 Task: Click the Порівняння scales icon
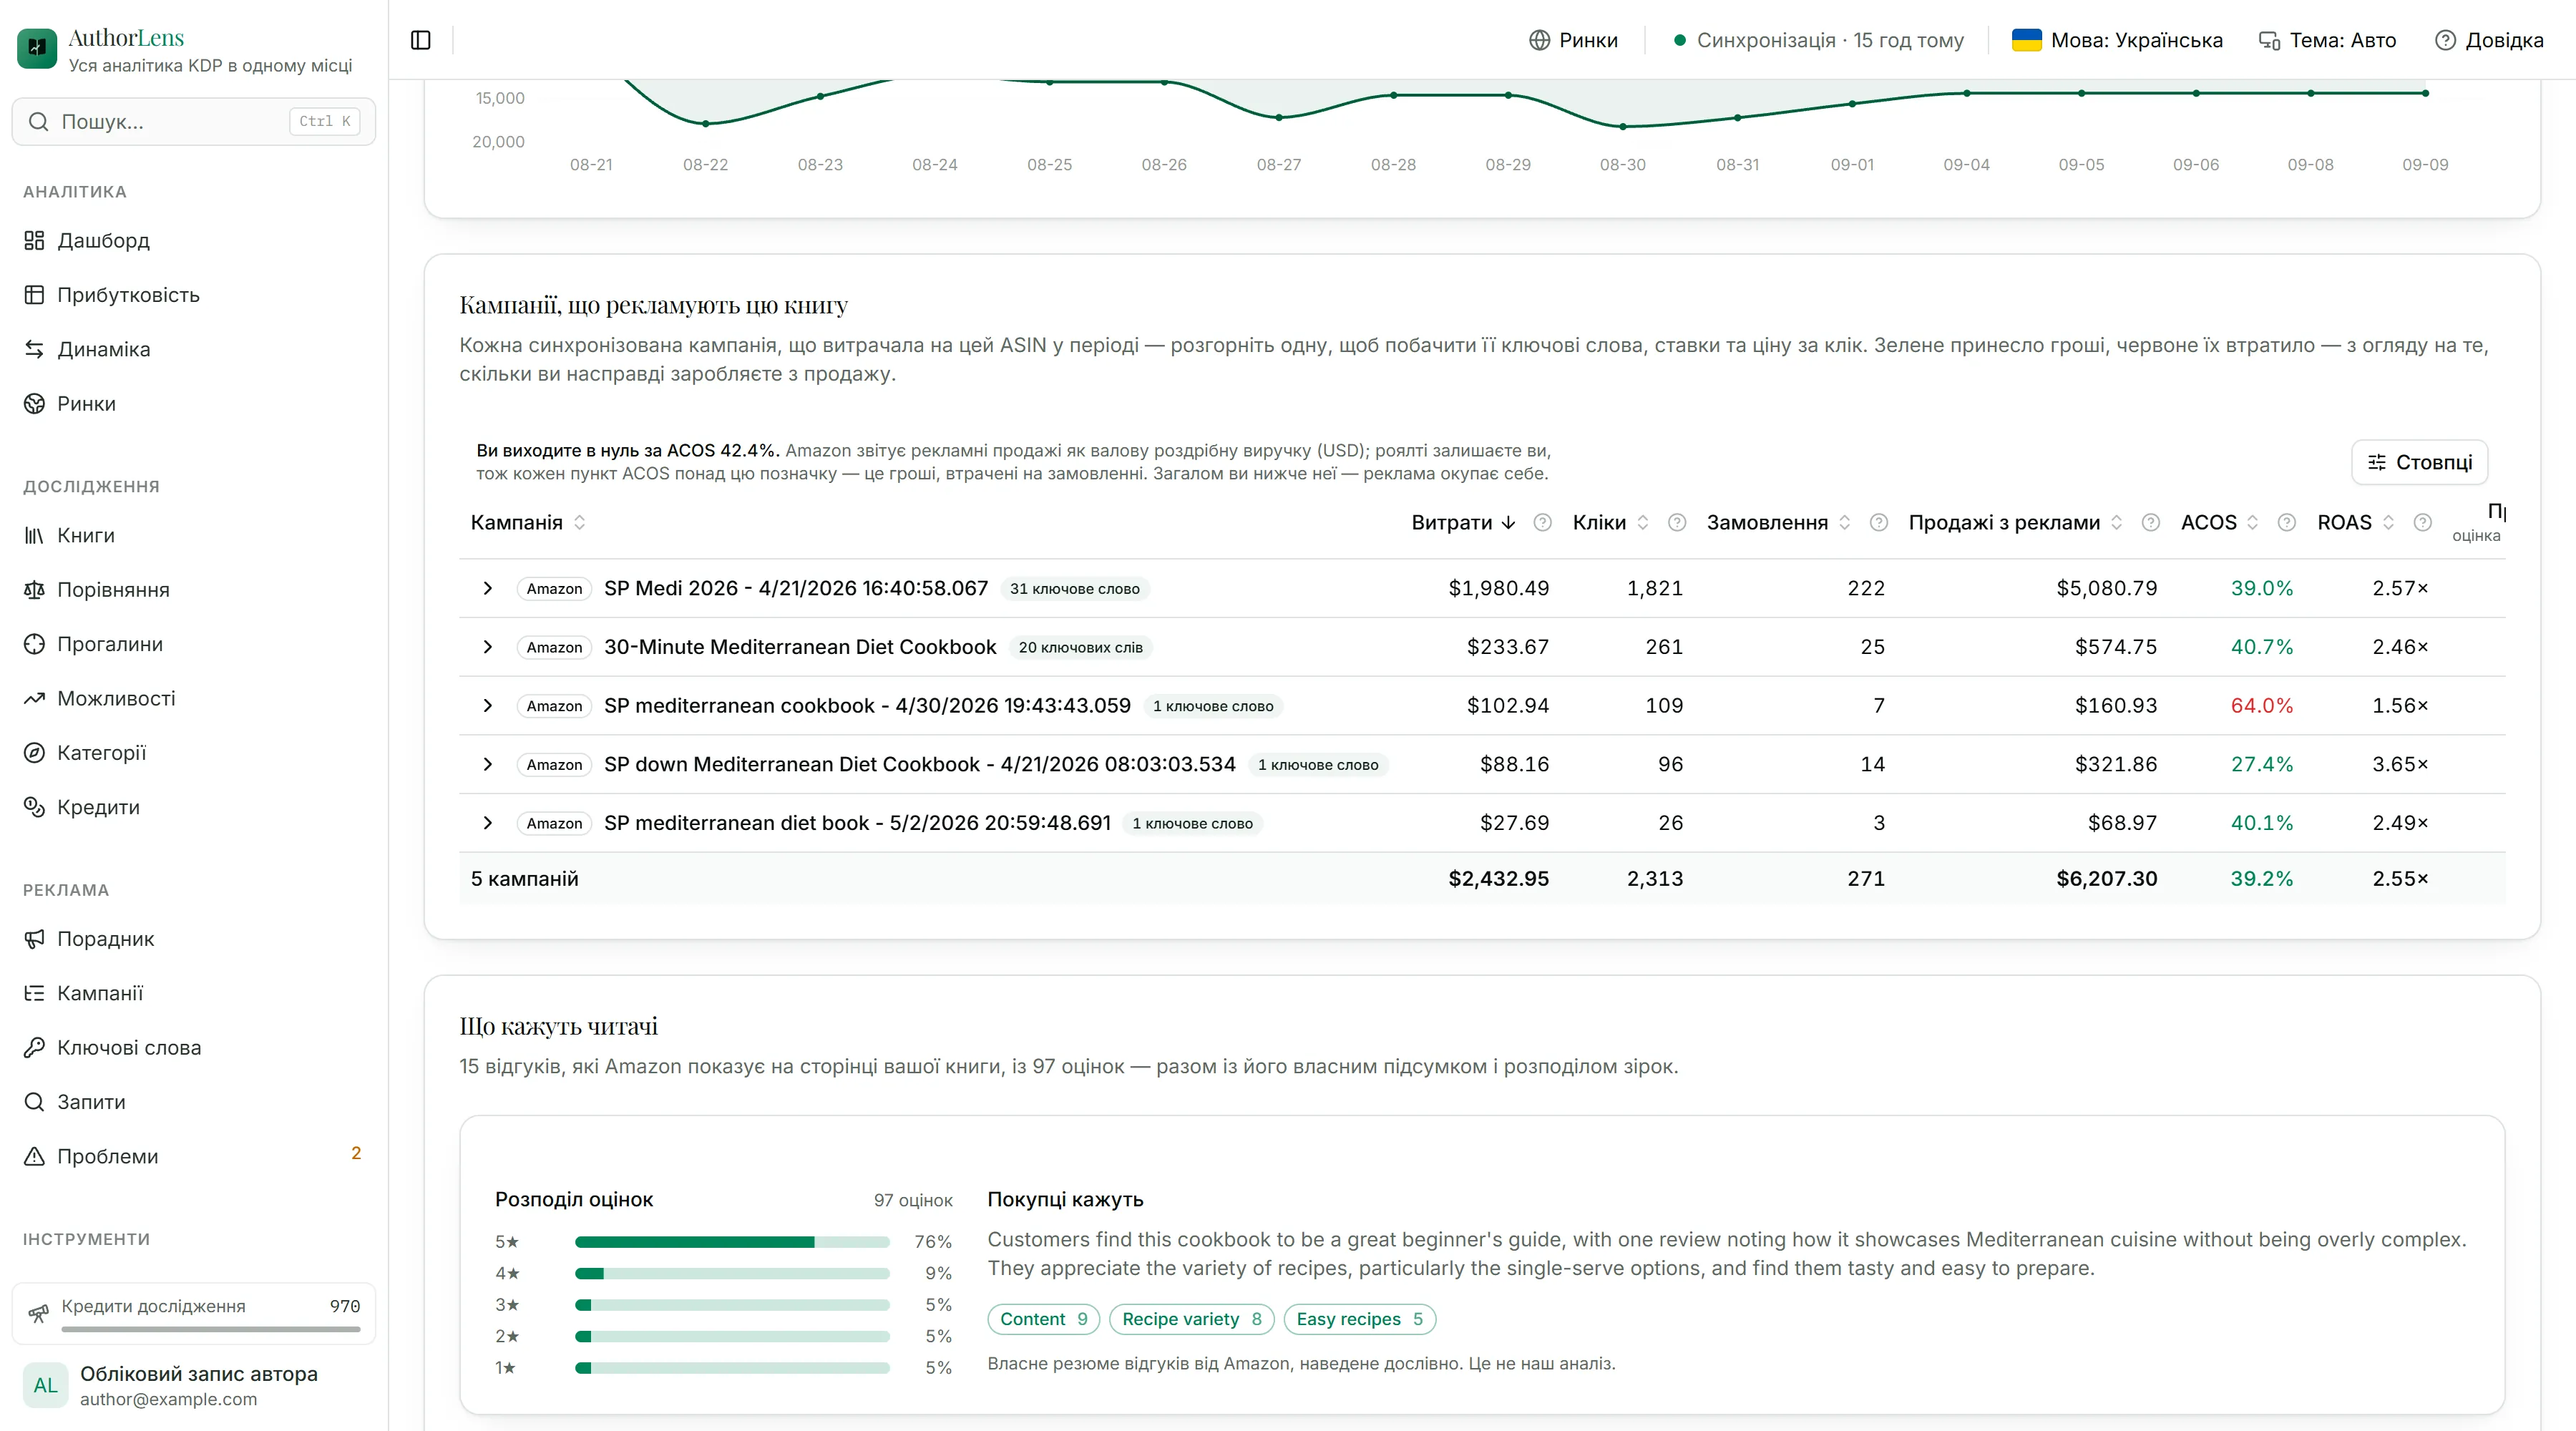click(x=35, y=590)
